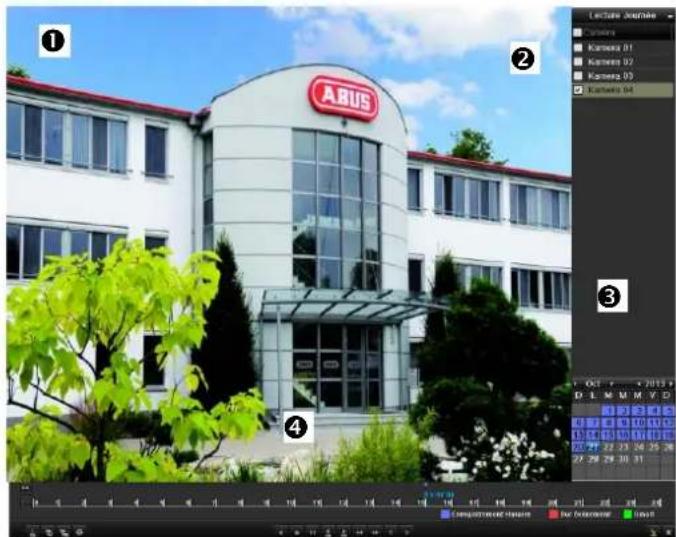Screen dimensions: 676x537
Task: Click the slow forward button
Action: click(359, 533)
